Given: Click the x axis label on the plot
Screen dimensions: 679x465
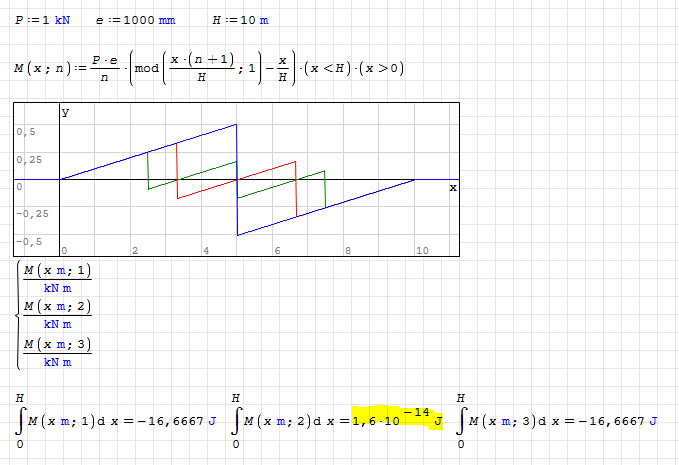Looking at the screenshot, I should (452, 187).
